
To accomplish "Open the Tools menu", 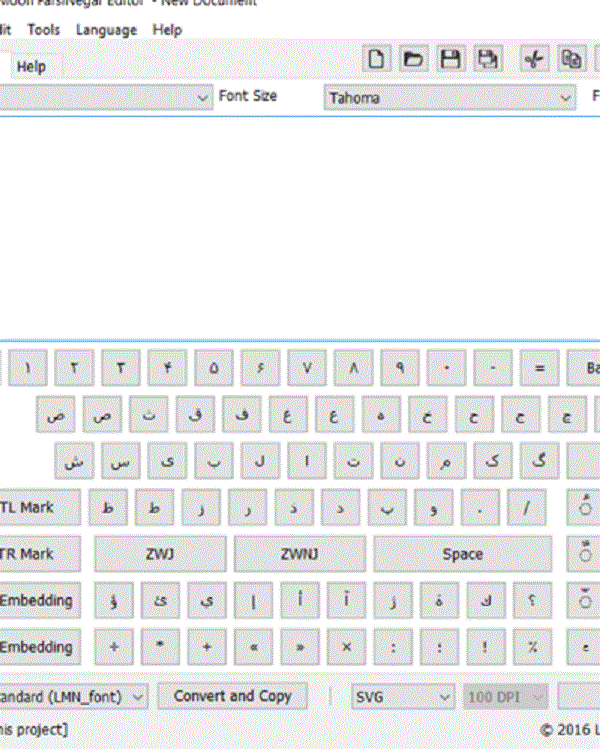I will (44, 30).
